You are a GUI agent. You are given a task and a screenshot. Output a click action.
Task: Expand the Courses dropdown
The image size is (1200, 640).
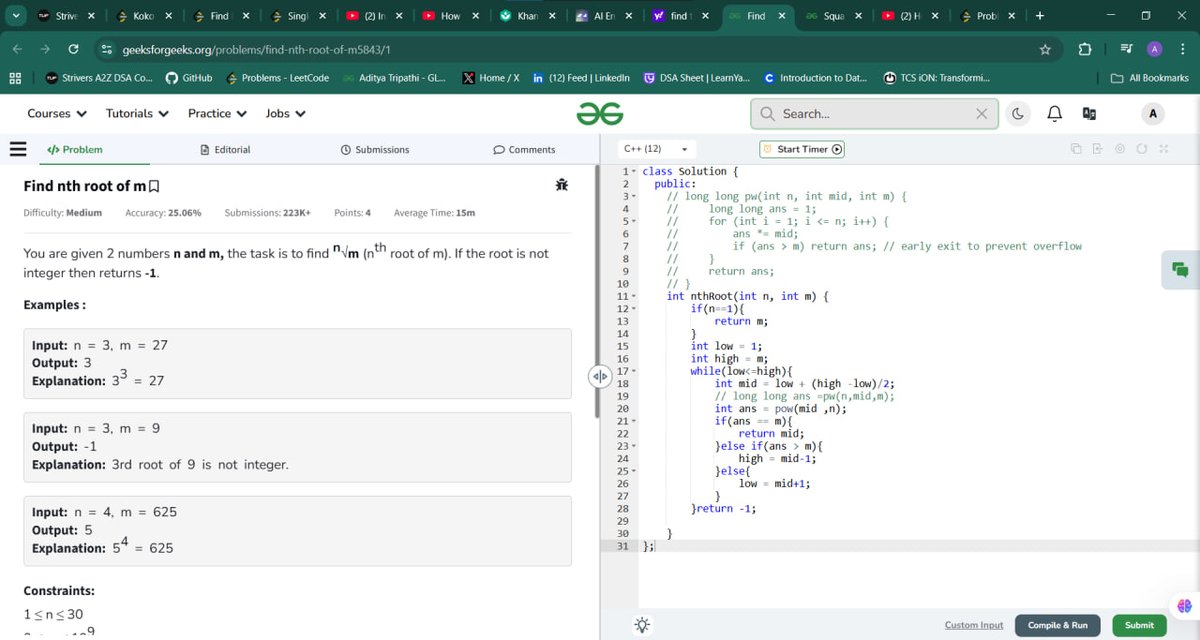pyautogui.click(x=55, y=114)
